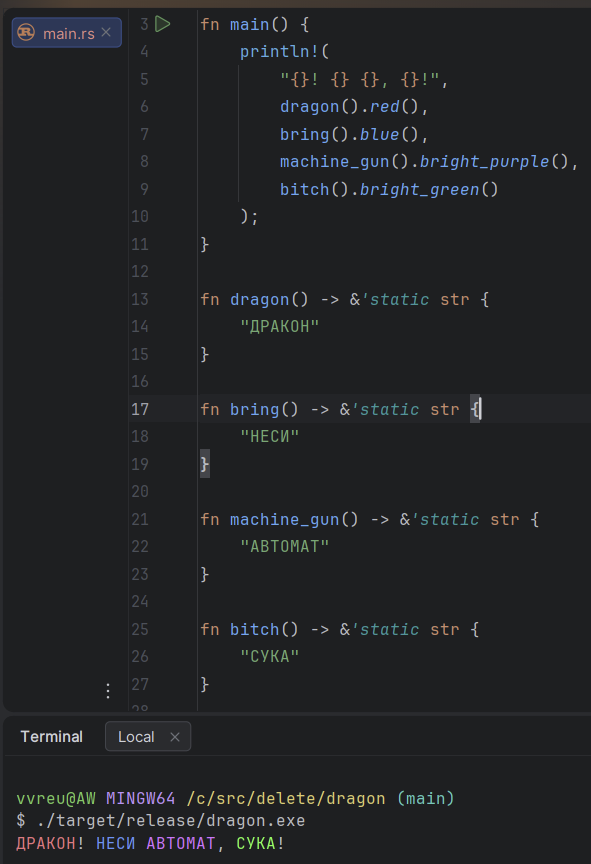Close the Local terminal session tab
The image size is (591, 864).
(175, 737)
